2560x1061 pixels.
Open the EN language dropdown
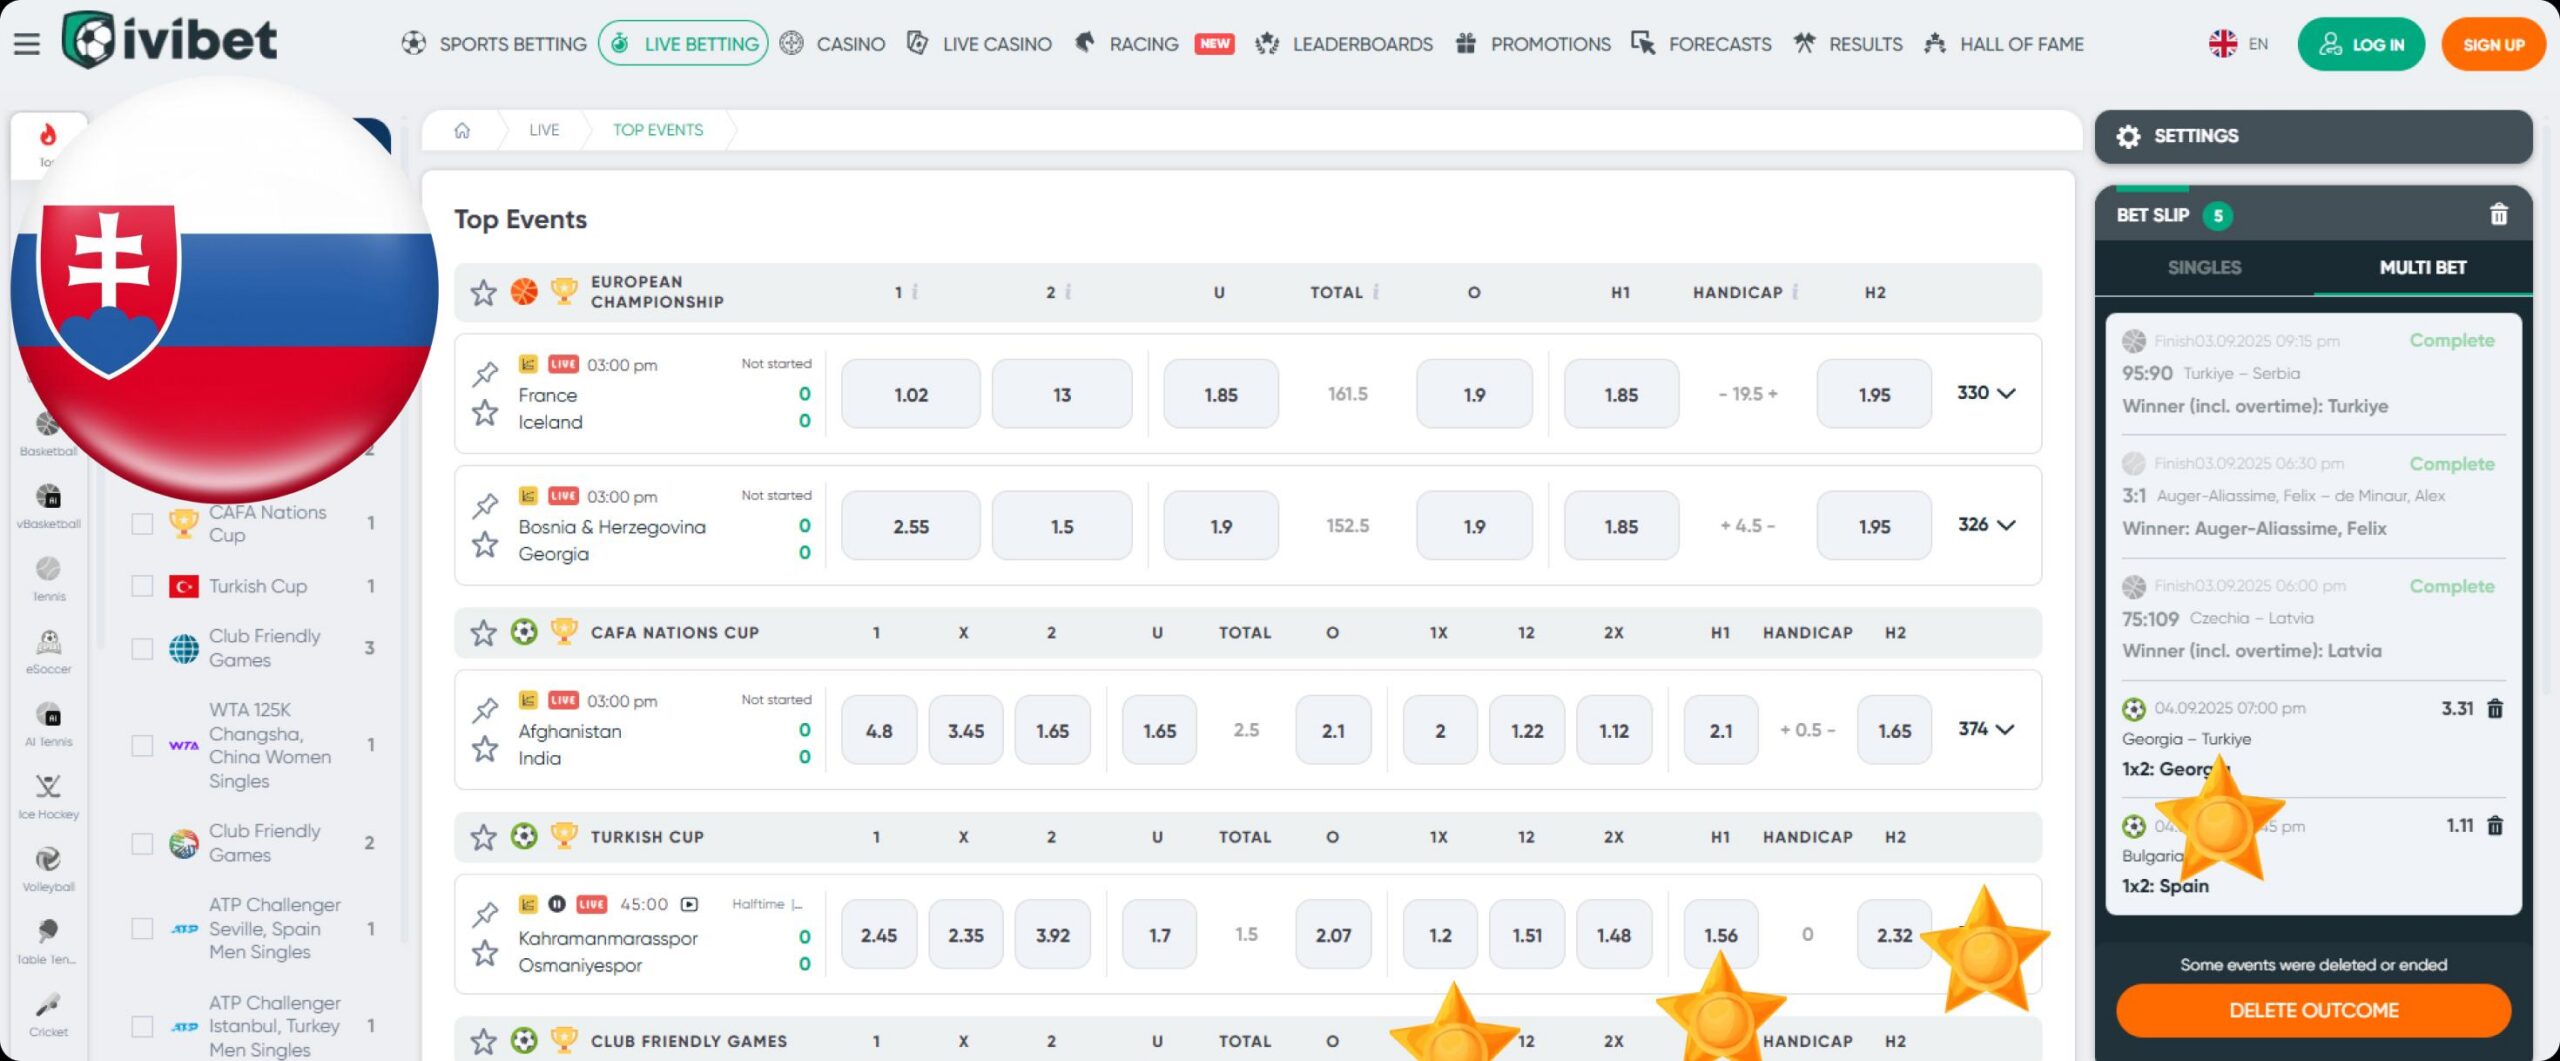pyautogui.click(x=2238, y=44)
